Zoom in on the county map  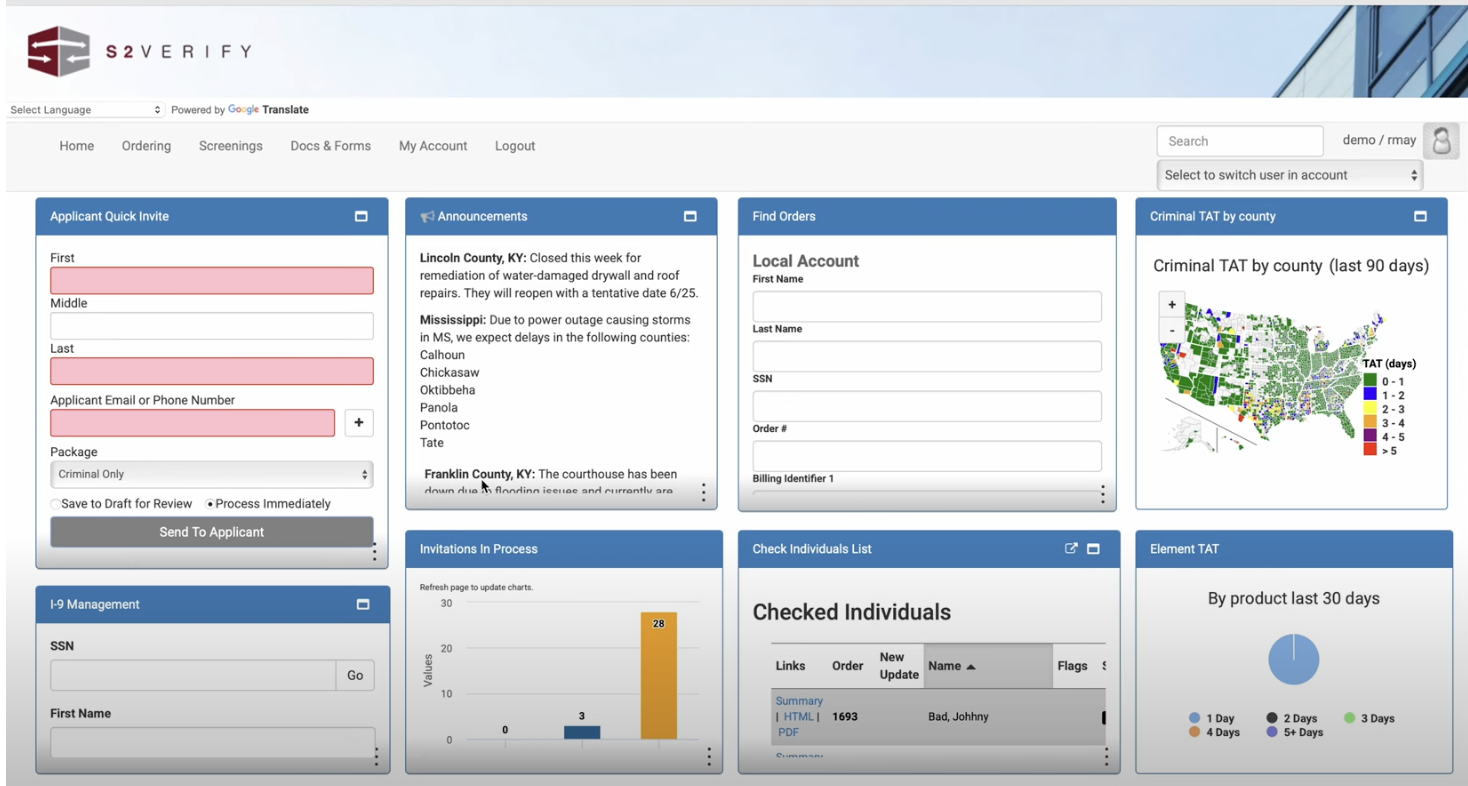(x=1172, y=305)
